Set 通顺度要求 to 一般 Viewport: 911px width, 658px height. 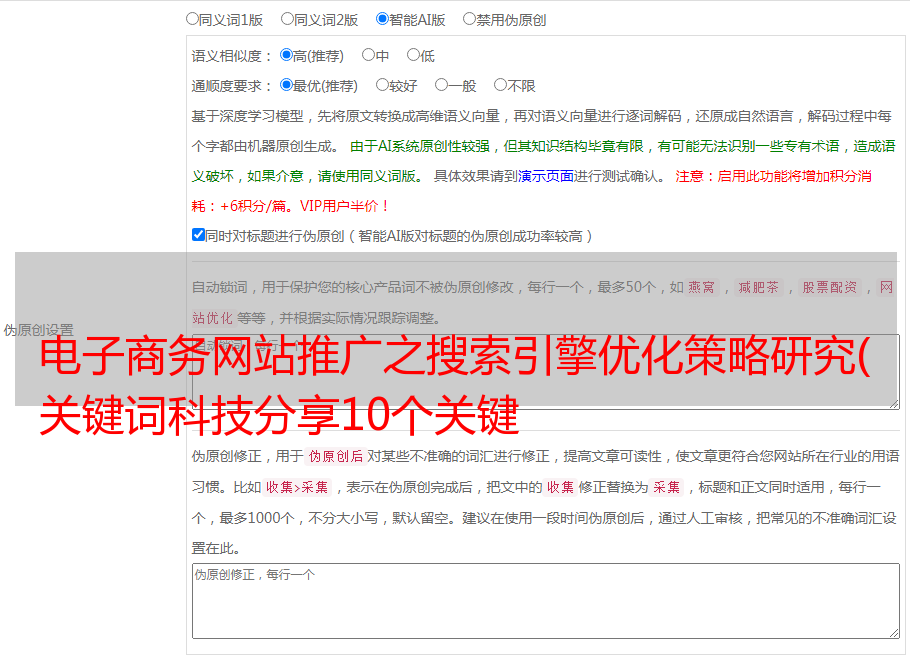pos(441,85)
